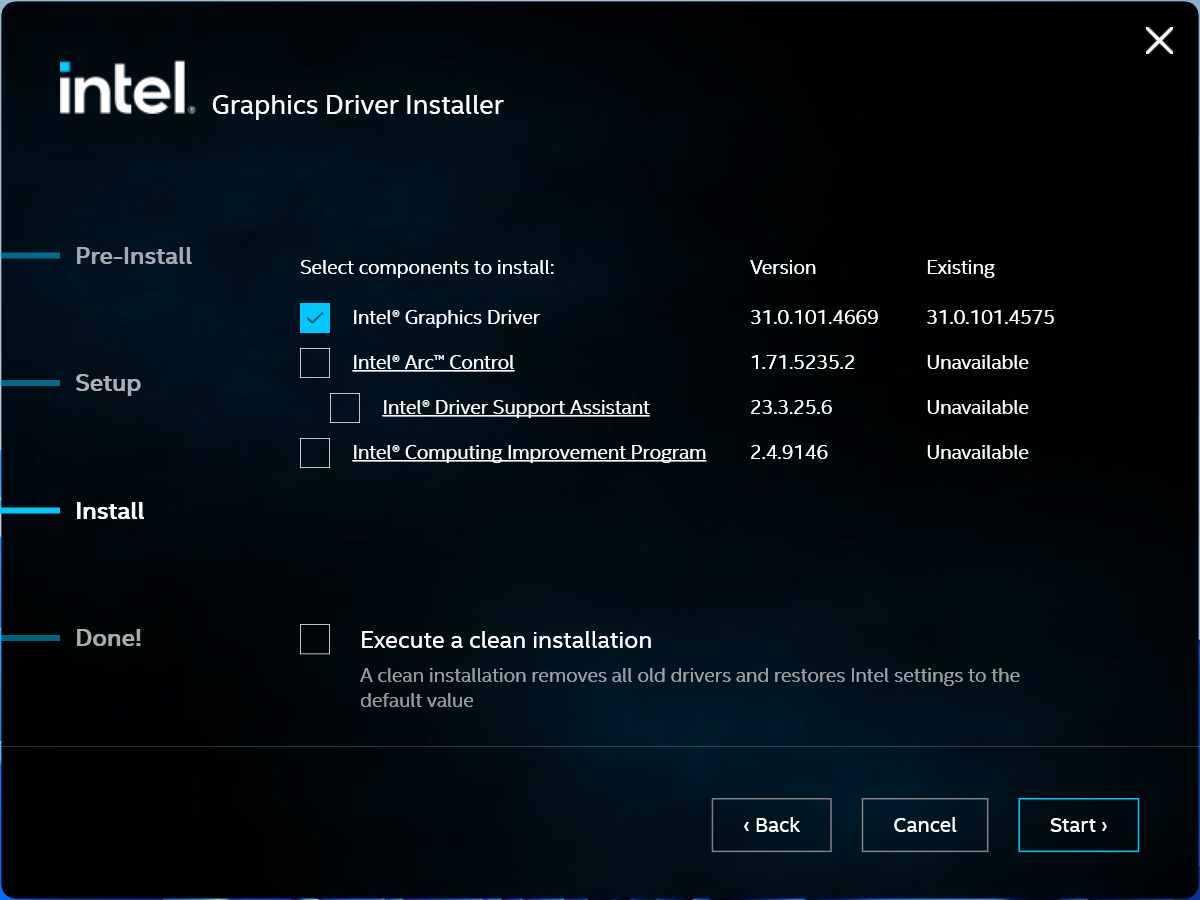Screen dimensions: 1200x900
Task: Select the Pre-Install step
Action: (x=134, y=256)
